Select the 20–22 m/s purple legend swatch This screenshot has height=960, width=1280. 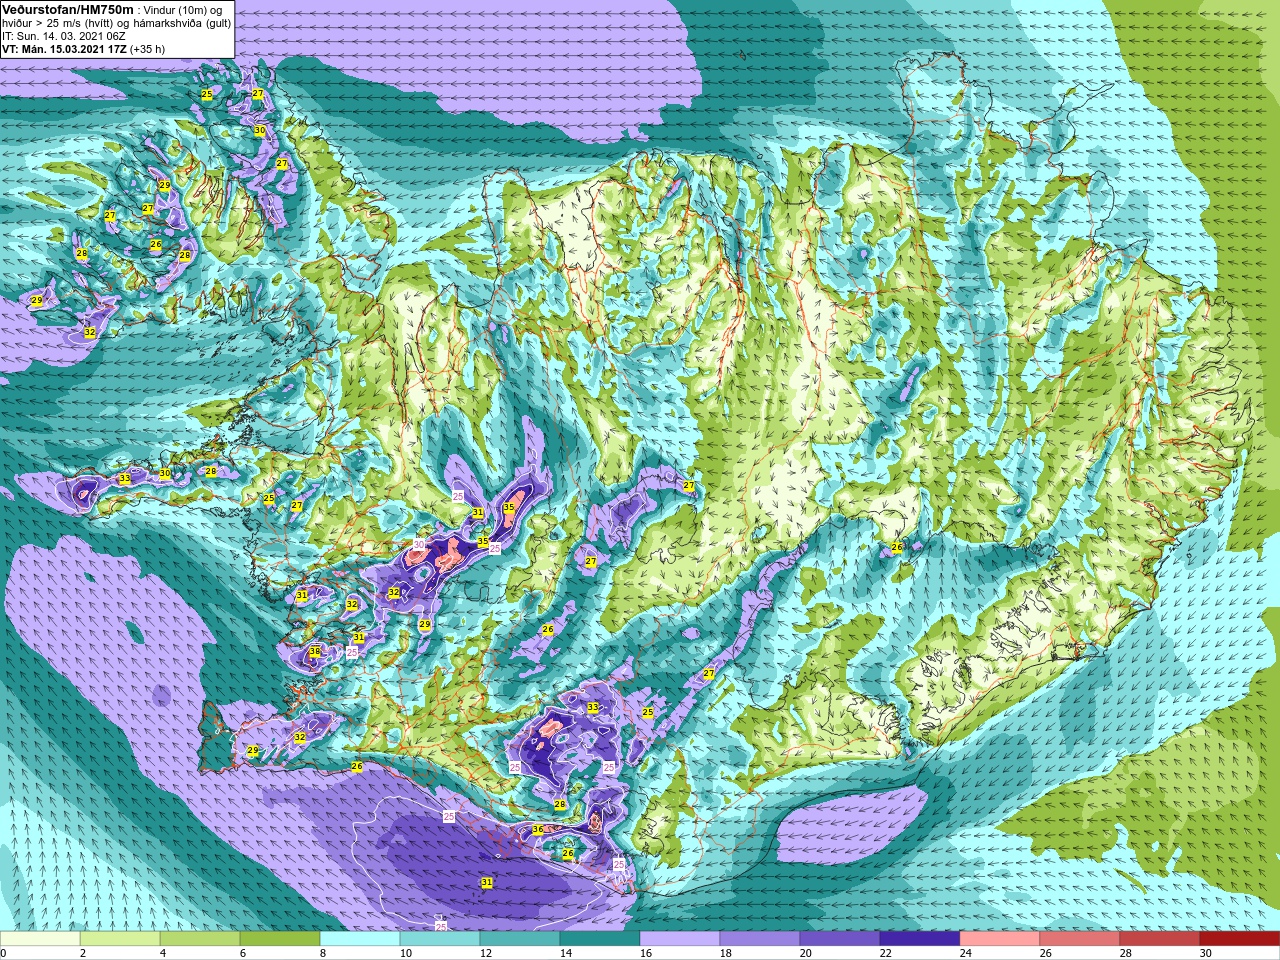point(840,939)
